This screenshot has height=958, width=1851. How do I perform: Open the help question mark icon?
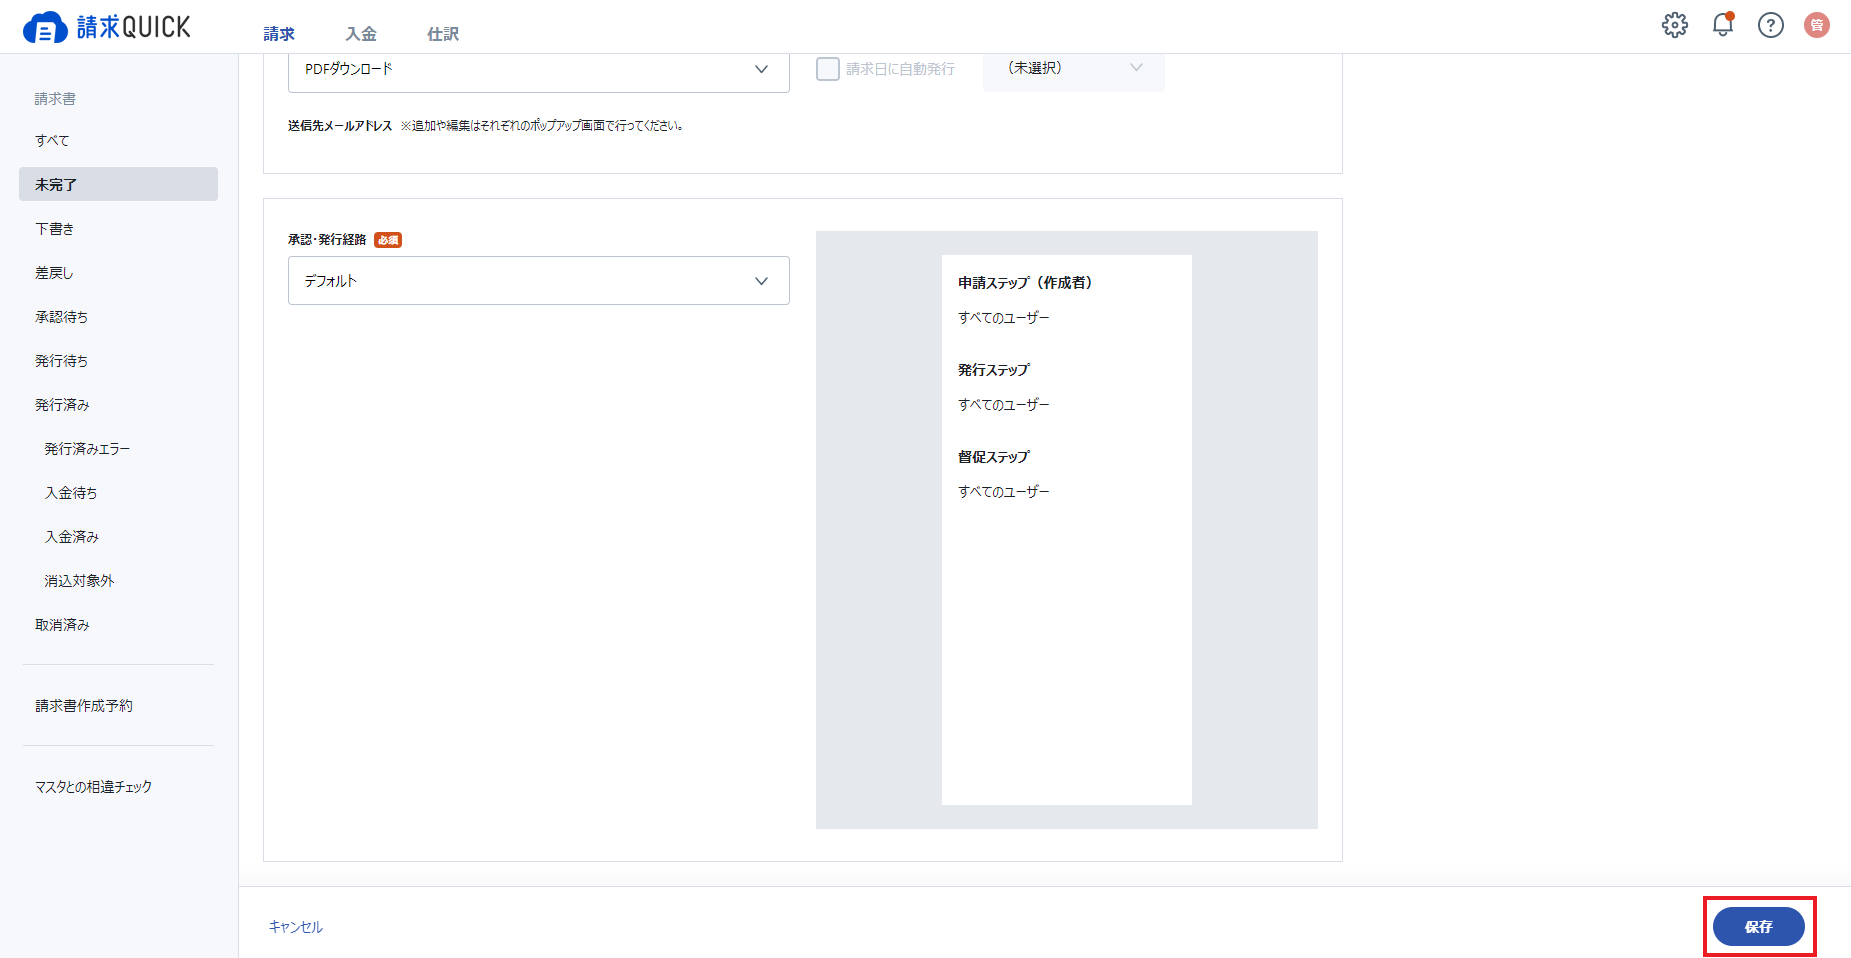1771,25
